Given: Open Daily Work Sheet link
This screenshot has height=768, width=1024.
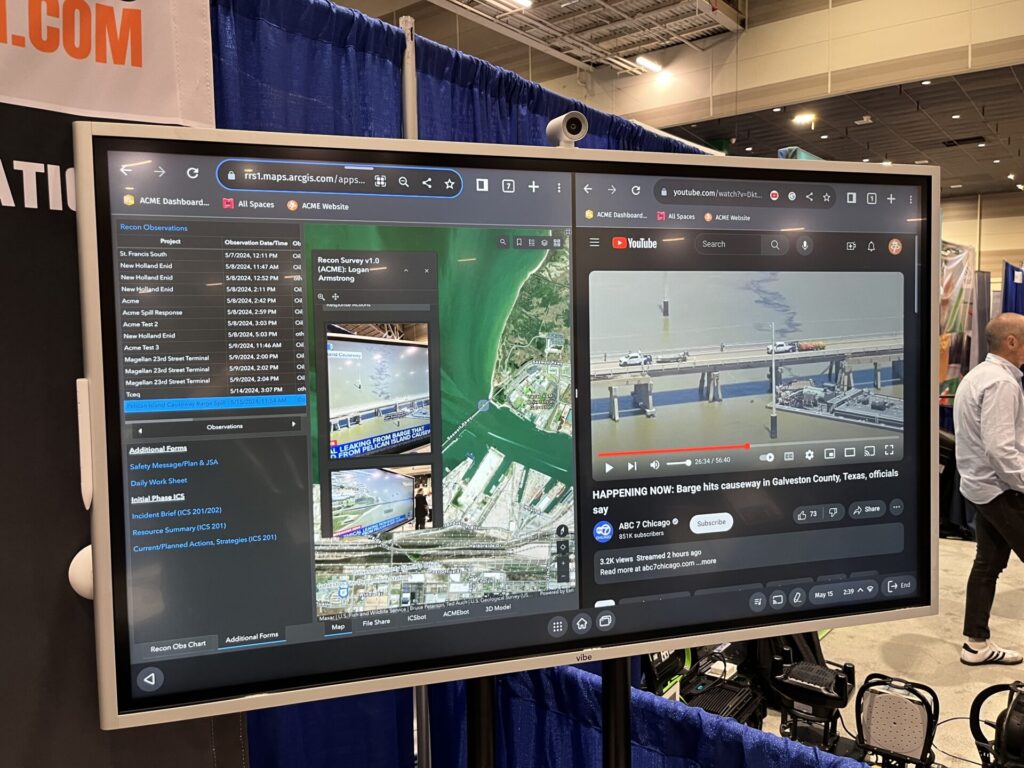Looking at the screenshot, I should [x=159, y=481].
